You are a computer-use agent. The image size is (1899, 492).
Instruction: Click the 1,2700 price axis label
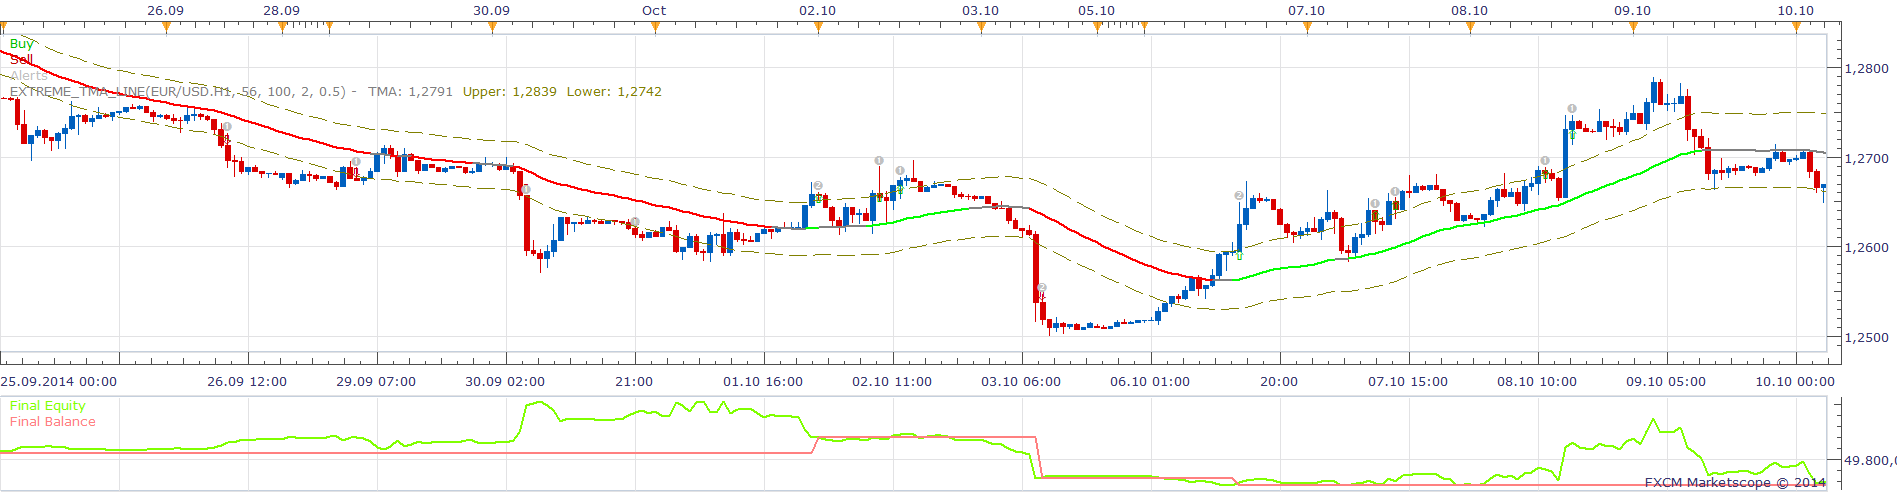(x=1867, y=159)
